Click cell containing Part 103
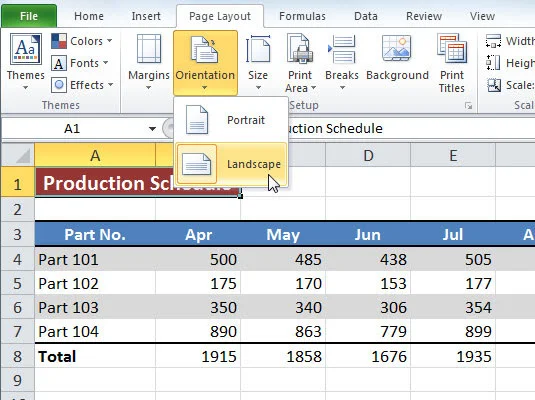This screenshot has height=400, width=535. click(x=95, y=307)
